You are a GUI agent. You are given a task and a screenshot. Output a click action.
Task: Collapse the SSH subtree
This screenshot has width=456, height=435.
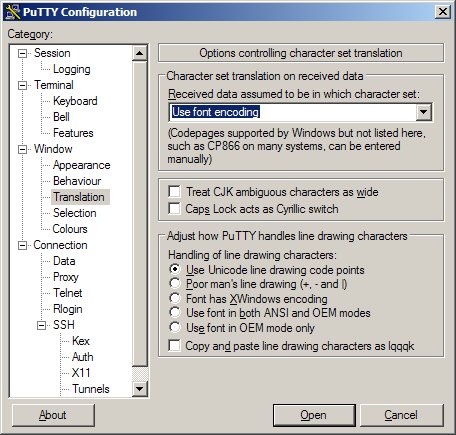(41, 325)
